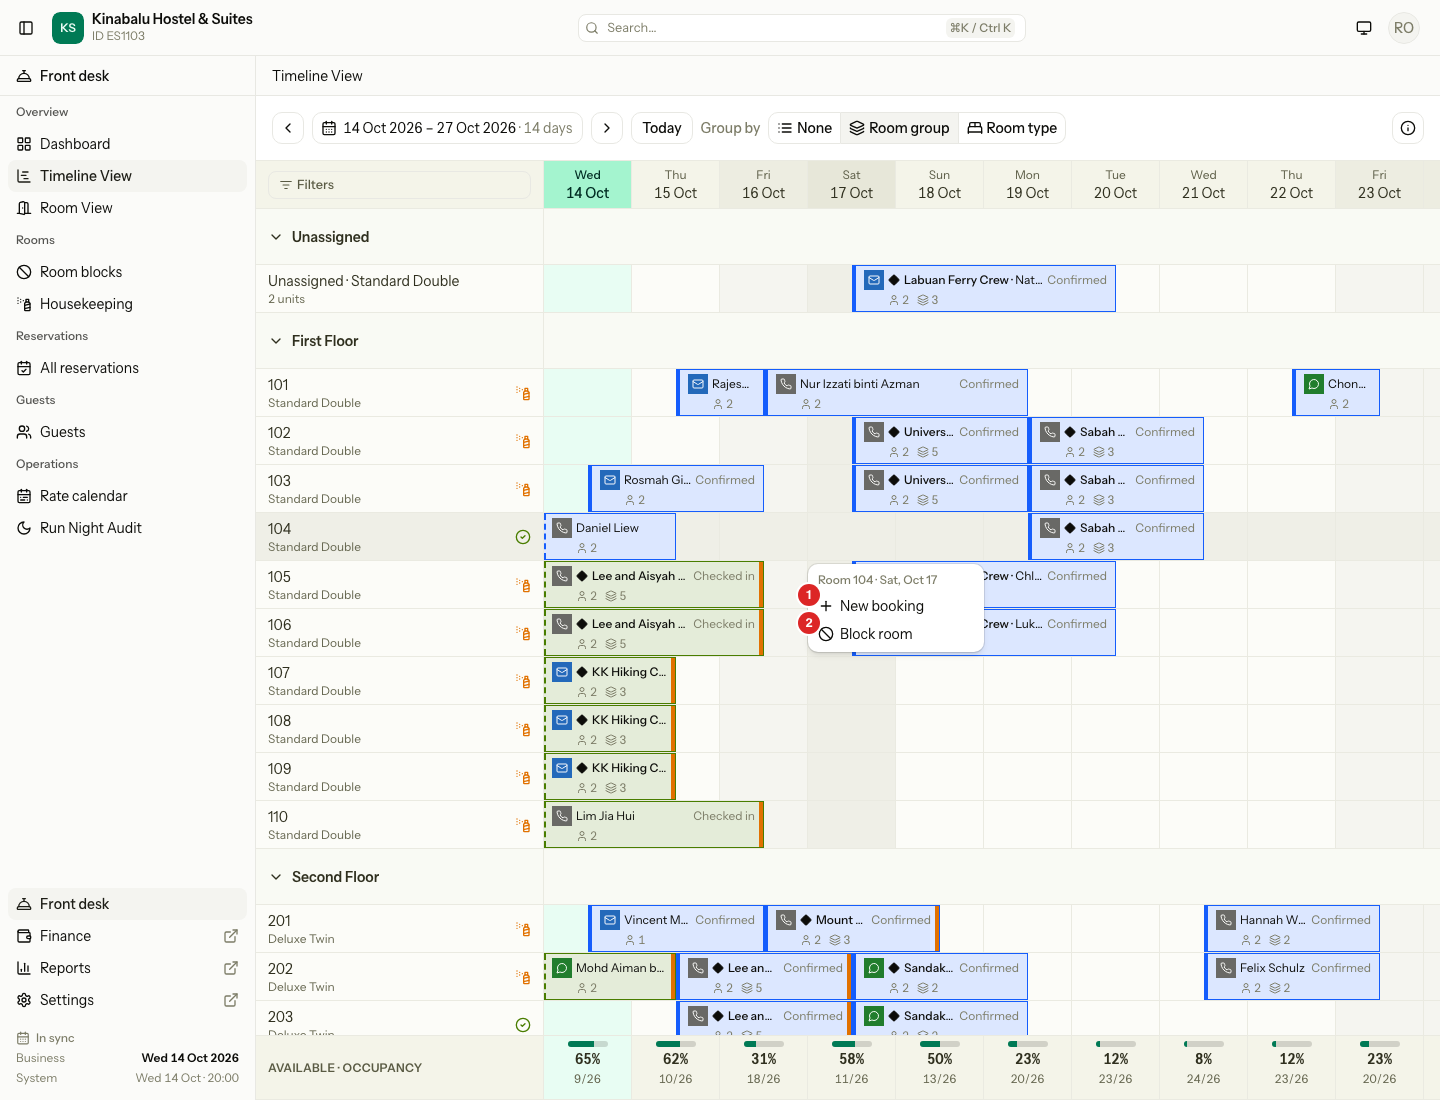
Task: Set Group by to Room group
Action: [x=899, y=128]
